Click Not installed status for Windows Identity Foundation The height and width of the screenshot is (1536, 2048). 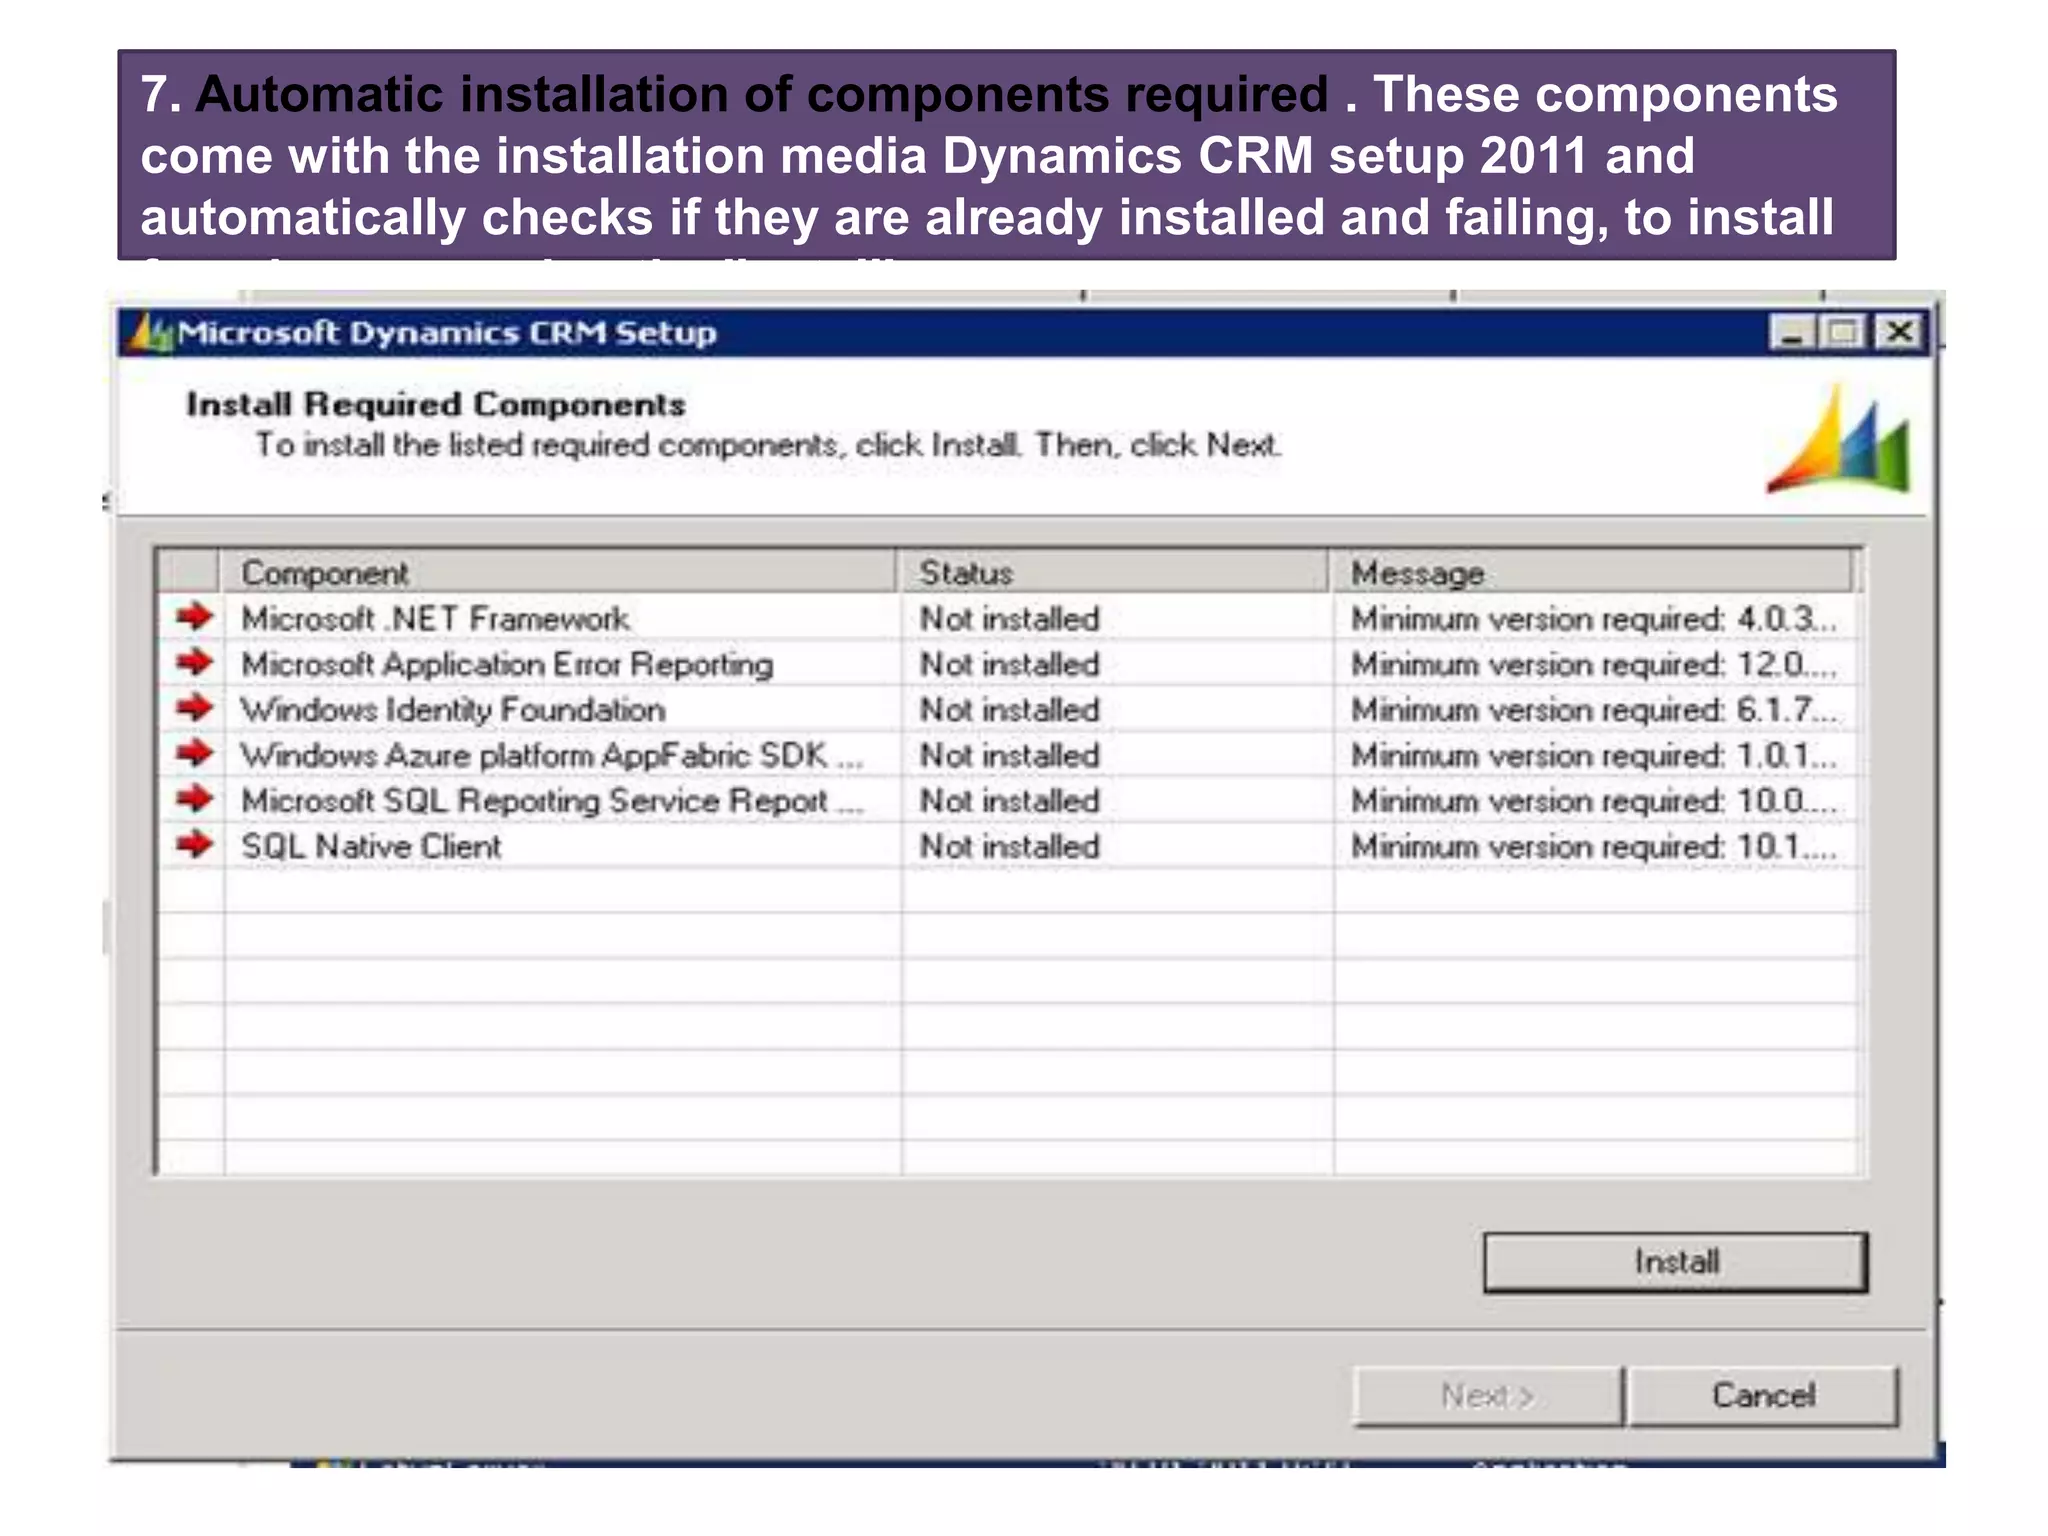point(1009,709)
